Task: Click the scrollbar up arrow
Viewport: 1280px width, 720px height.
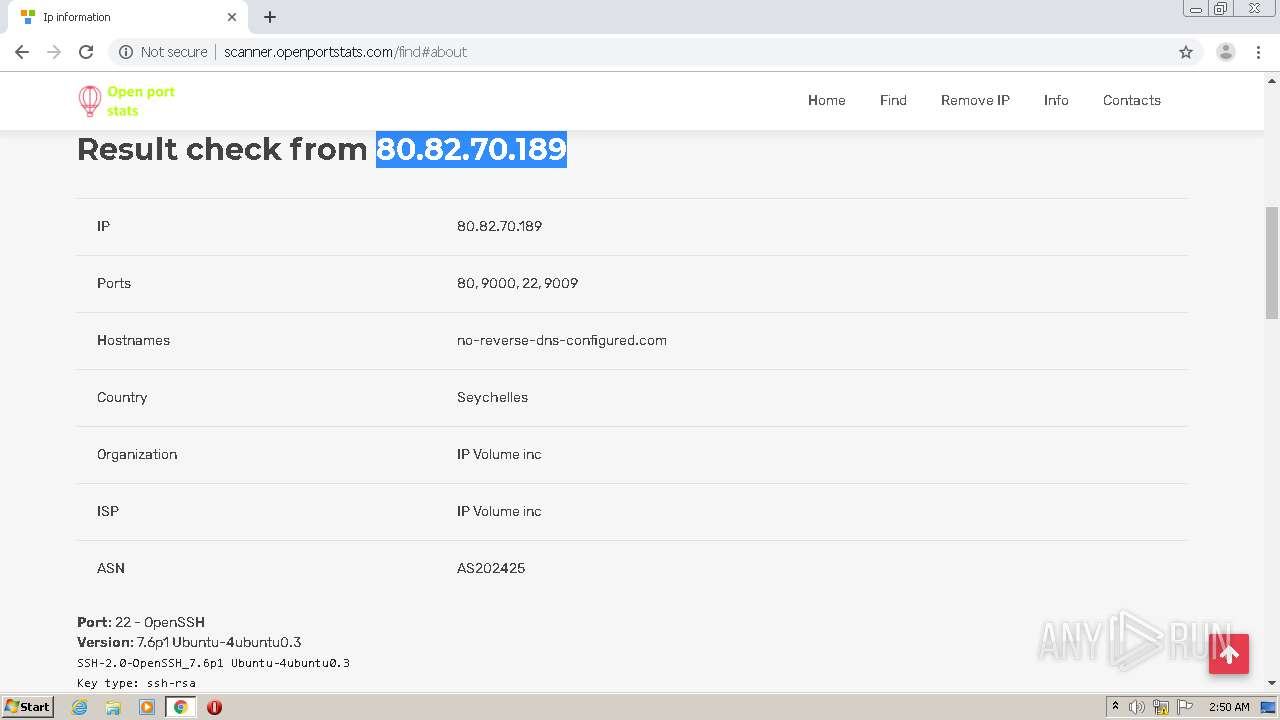Action: tap(1272, 80)
